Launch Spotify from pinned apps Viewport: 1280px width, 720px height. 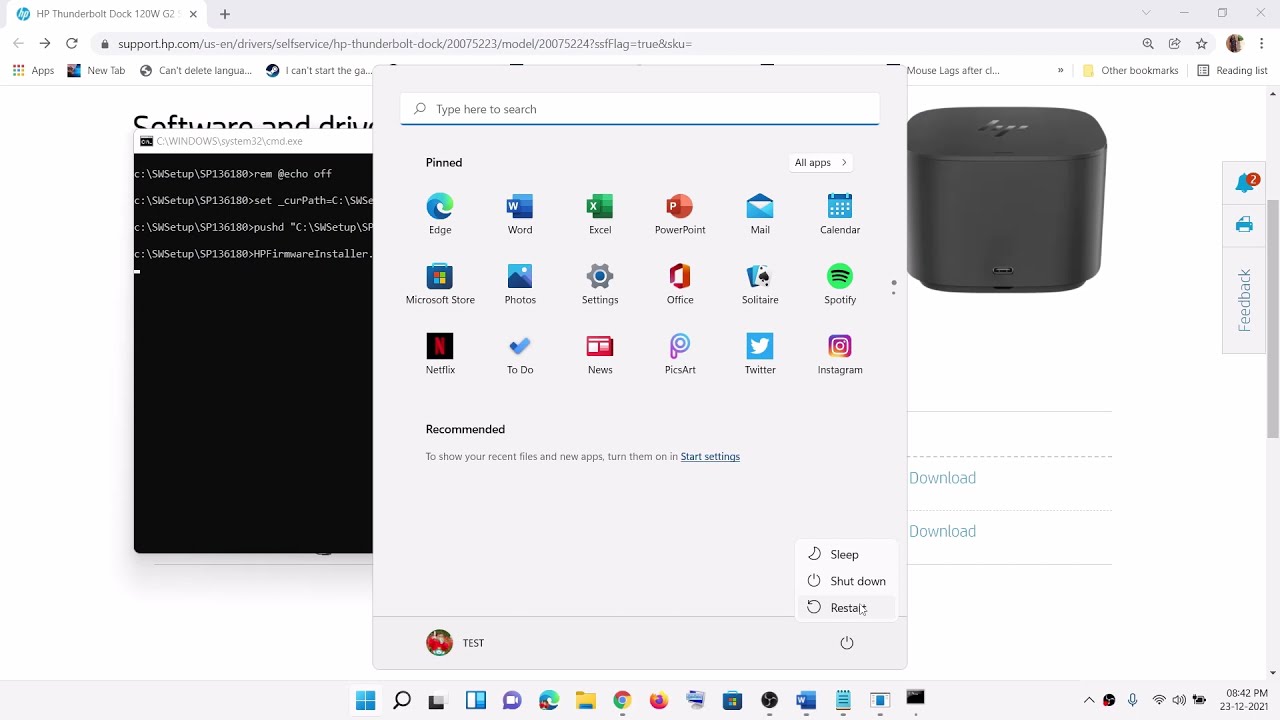tap(840, 285)
